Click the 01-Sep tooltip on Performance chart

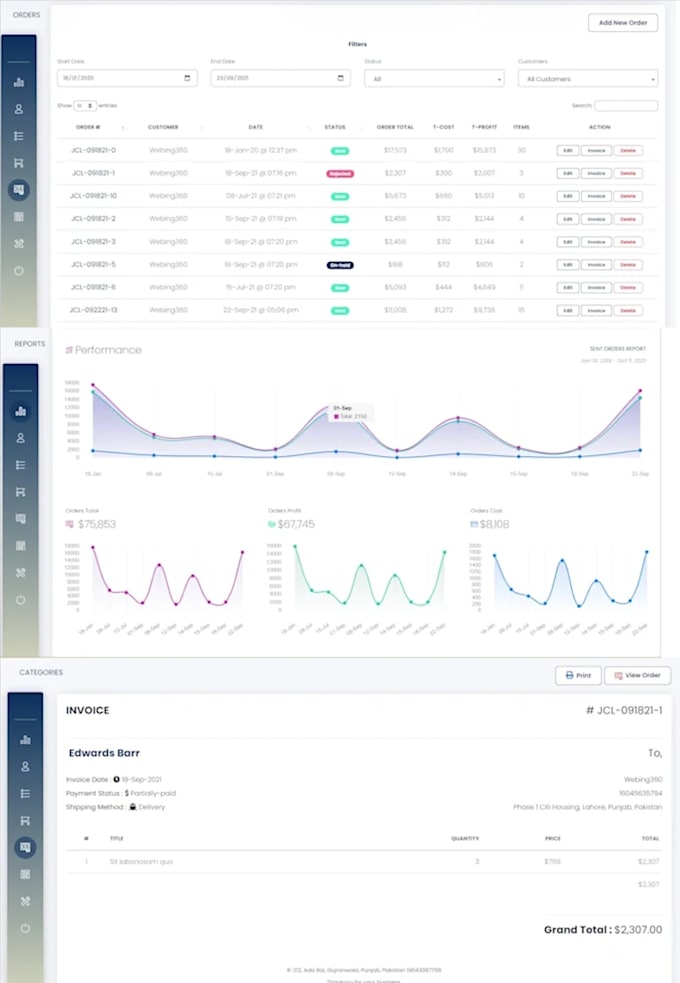[351, 413]
